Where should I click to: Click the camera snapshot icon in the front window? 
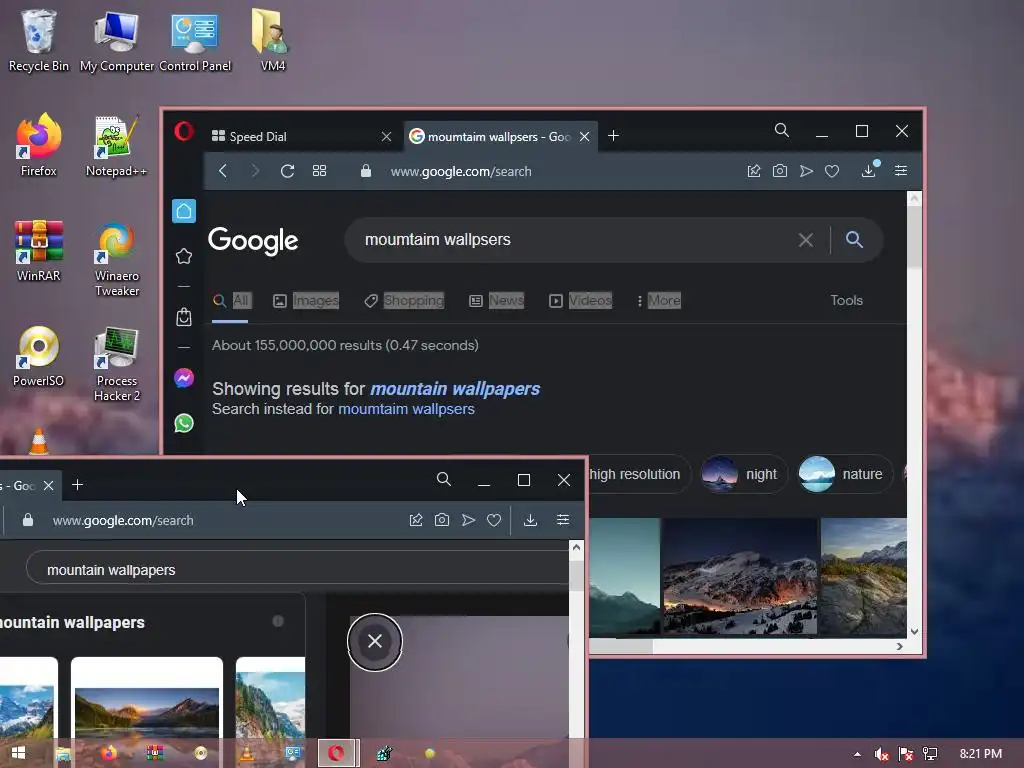click(442, 520)
